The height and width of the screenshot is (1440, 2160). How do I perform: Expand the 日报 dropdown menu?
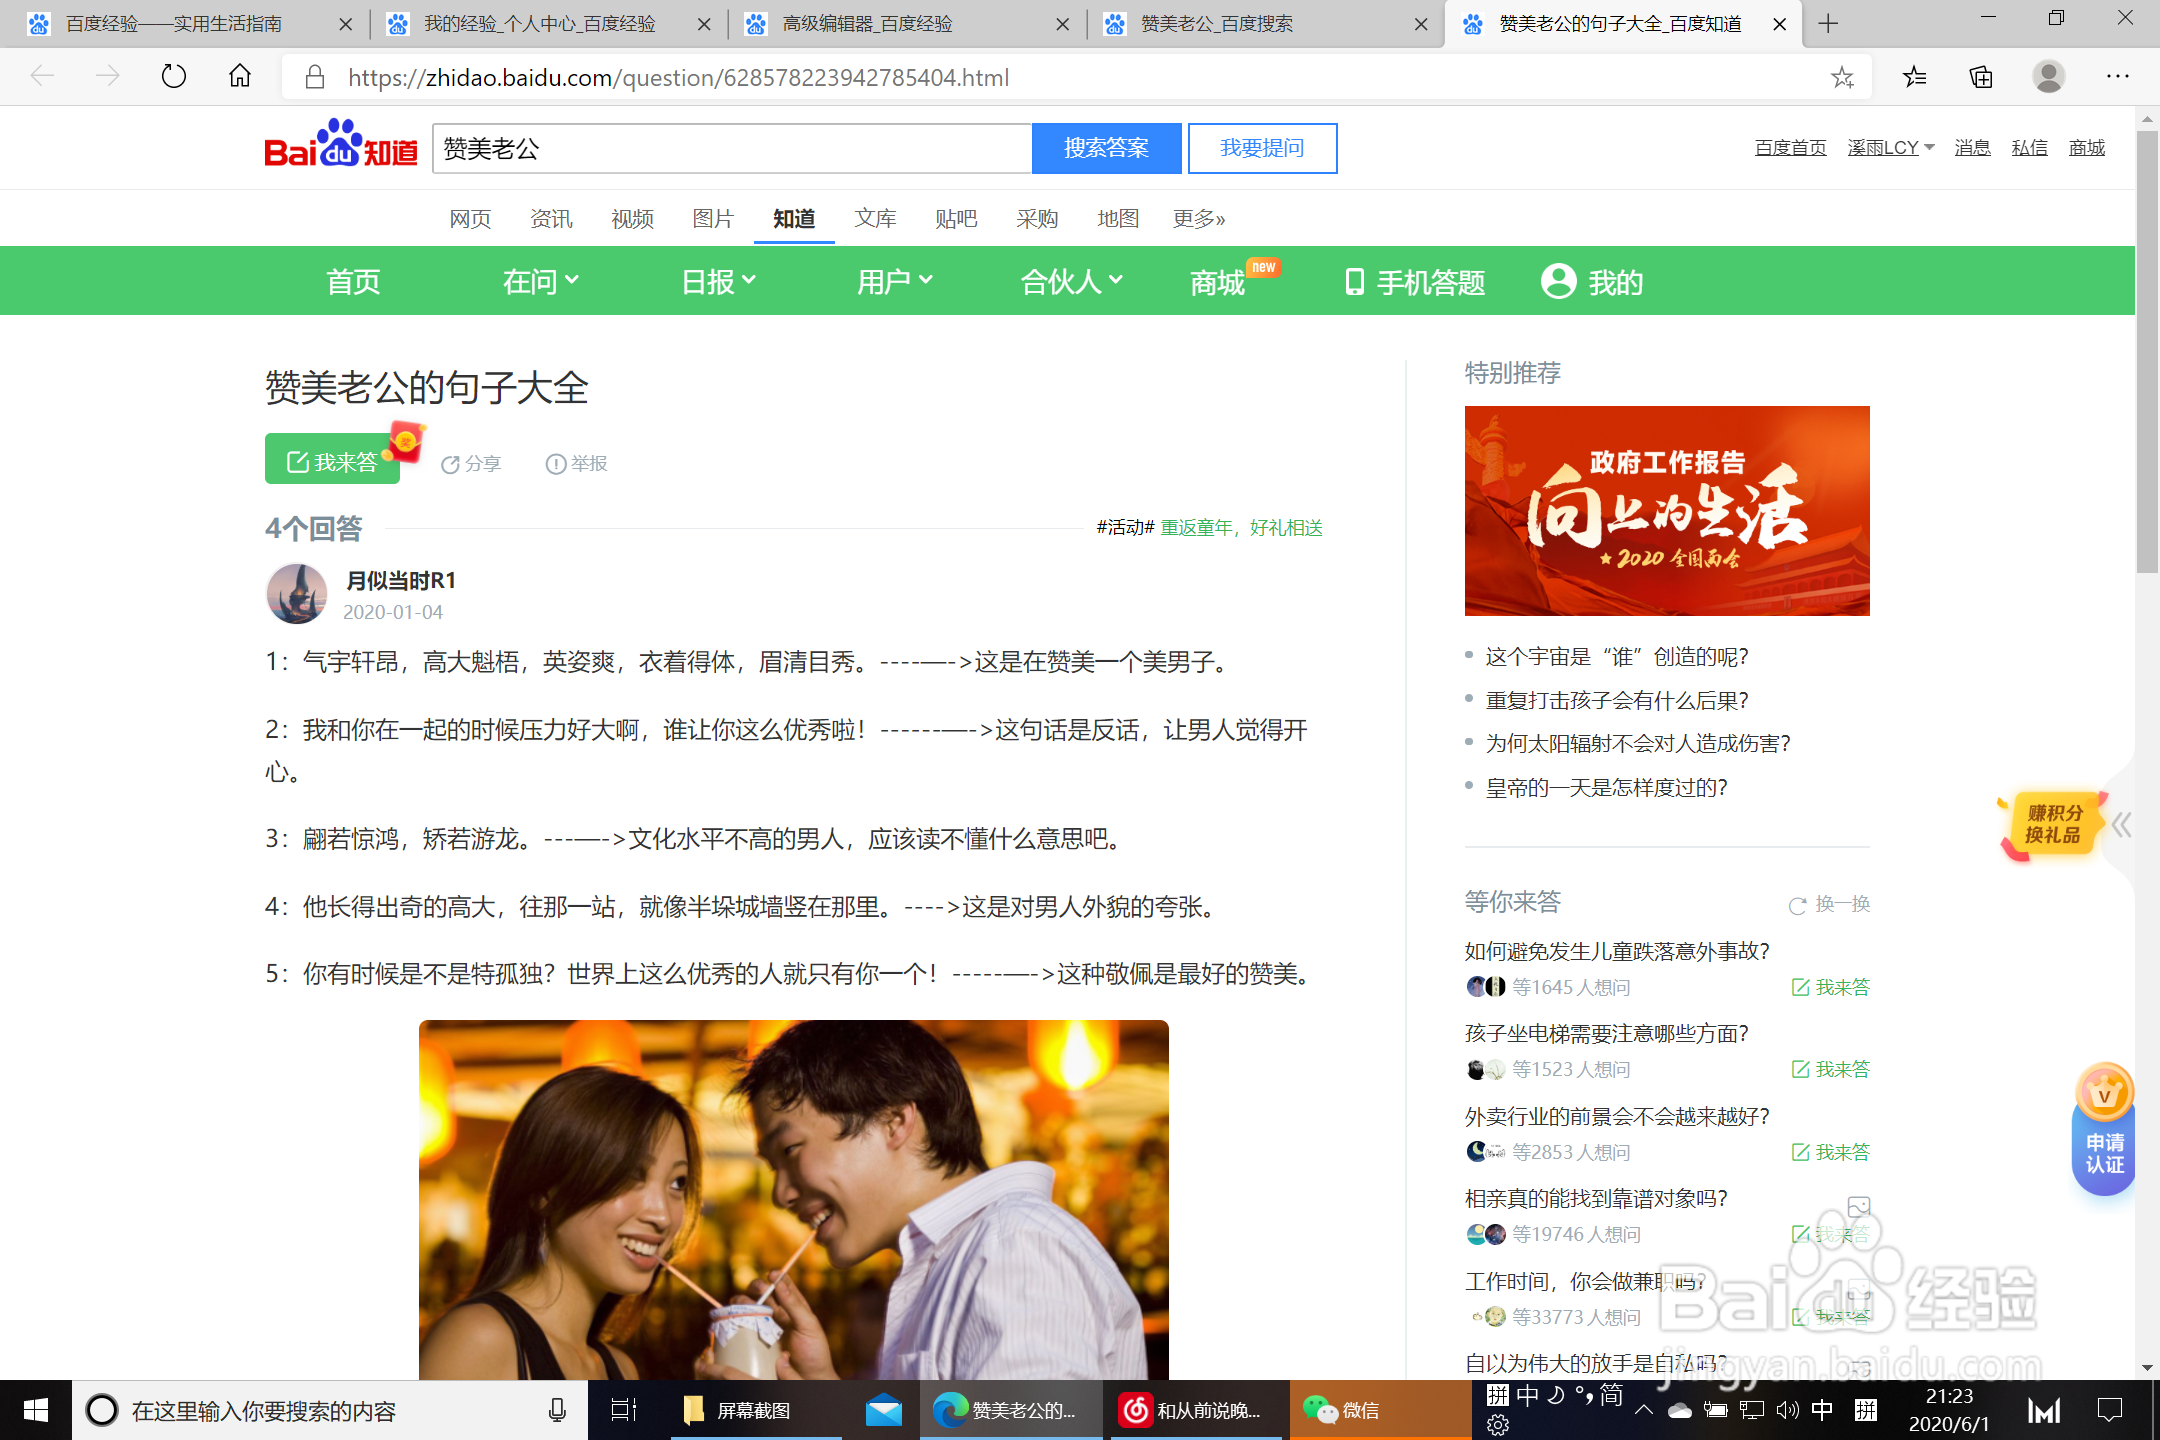(x=718, y=282)
